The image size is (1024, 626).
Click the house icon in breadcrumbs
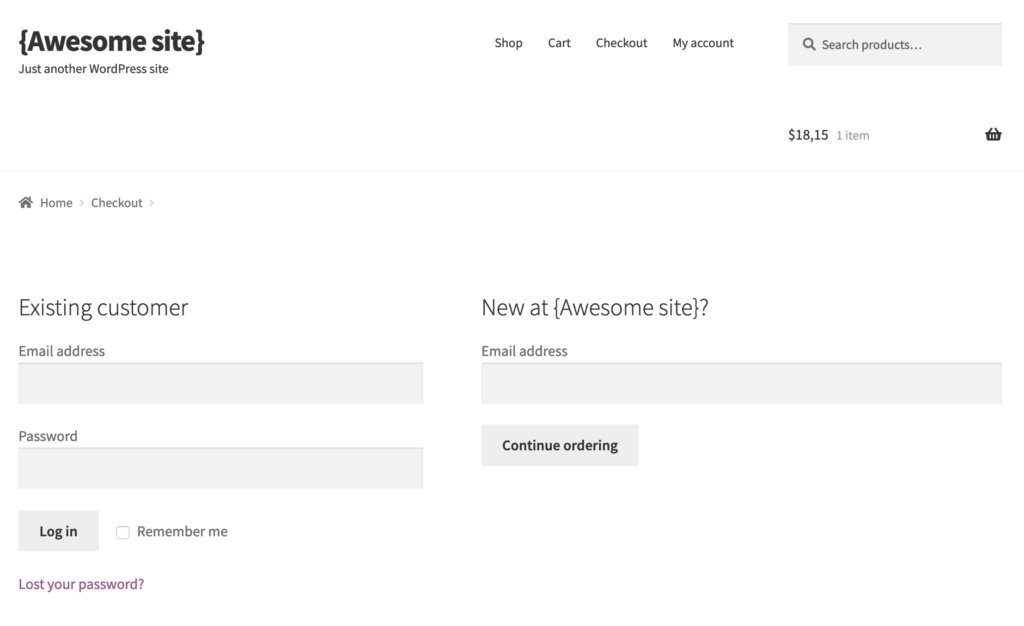pyautogui.click(x=26, y=203)
